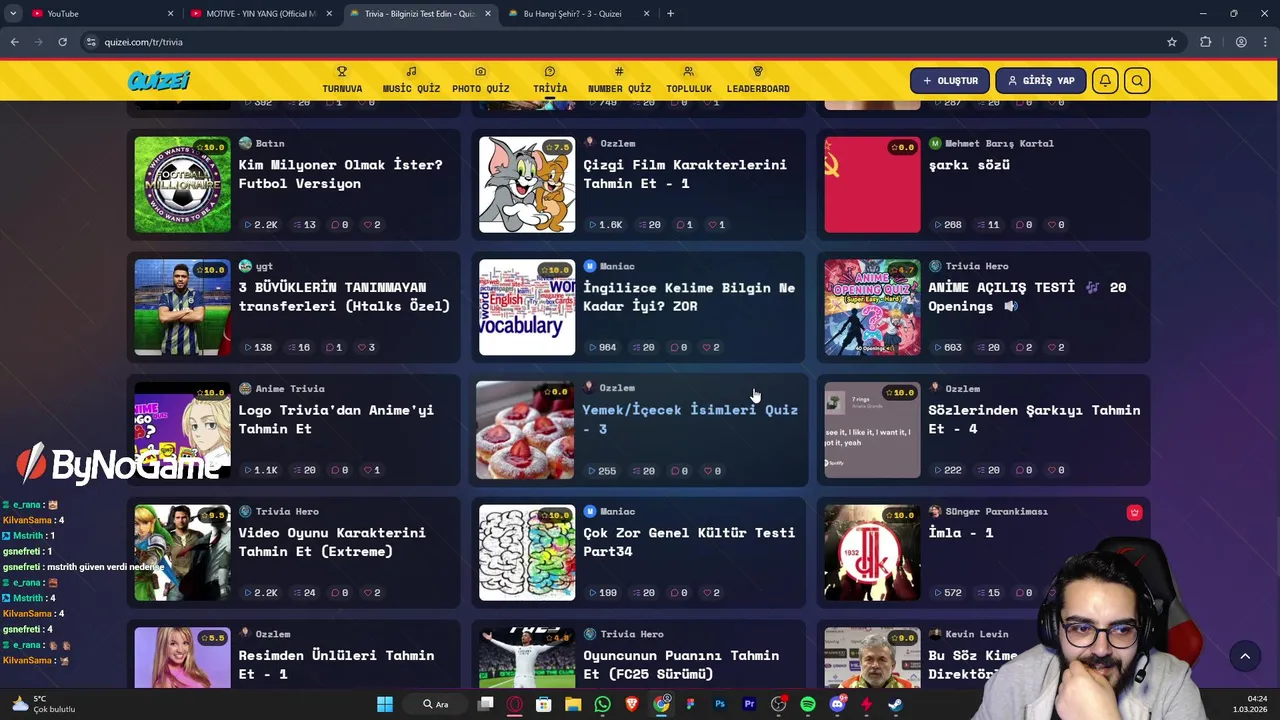Open the taskbar clock showing 04:24
The width and height of the screenshot is (1280, 720).
click(x=1250, y=704)
